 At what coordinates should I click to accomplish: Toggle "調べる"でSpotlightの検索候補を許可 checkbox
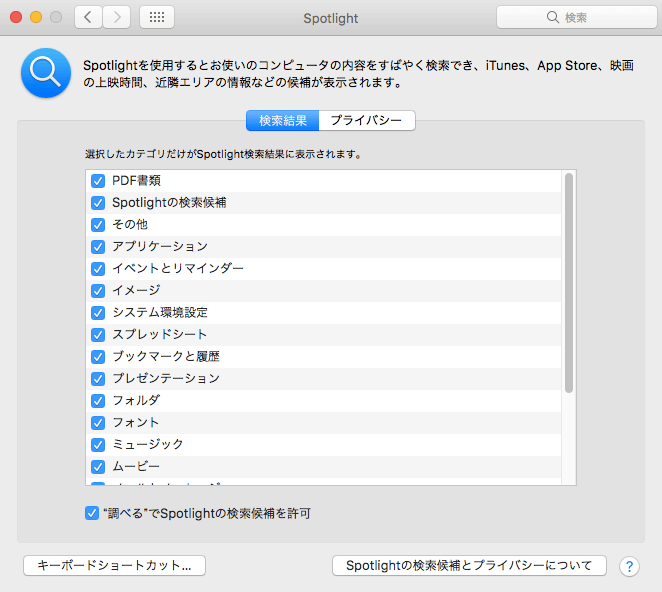pyautogui.click(x=92, y=513)
